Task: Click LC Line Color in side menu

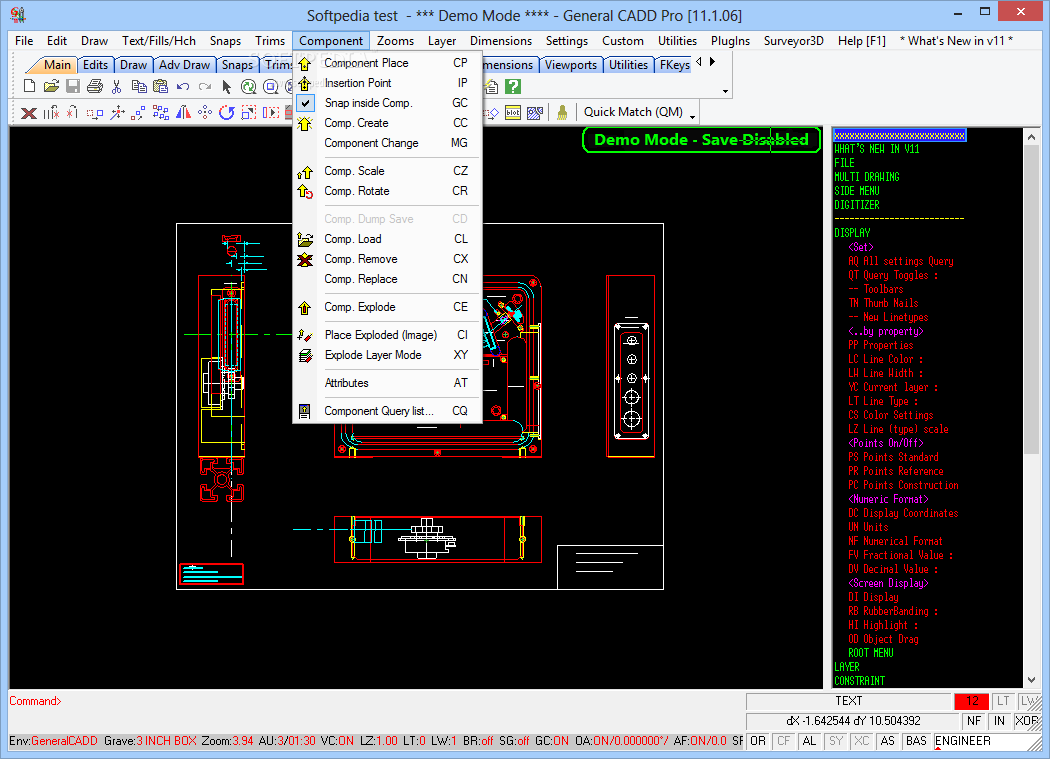Action: pos(885,359)
